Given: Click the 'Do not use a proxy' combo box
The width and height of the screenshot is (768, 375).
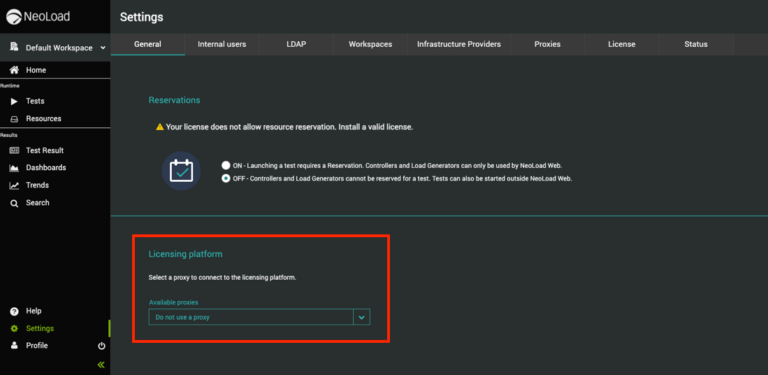Looking at the screenshot, I should [x=259, y=317].
